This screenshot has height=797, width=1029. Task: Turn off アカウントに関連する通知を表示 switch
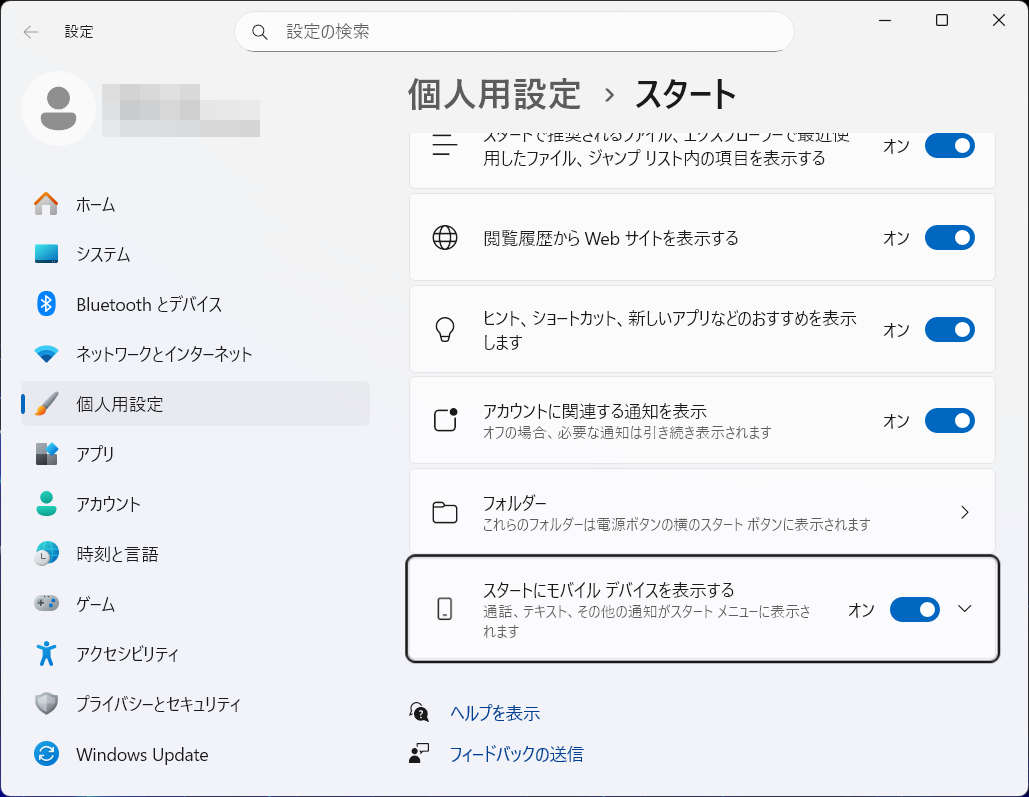950,421
